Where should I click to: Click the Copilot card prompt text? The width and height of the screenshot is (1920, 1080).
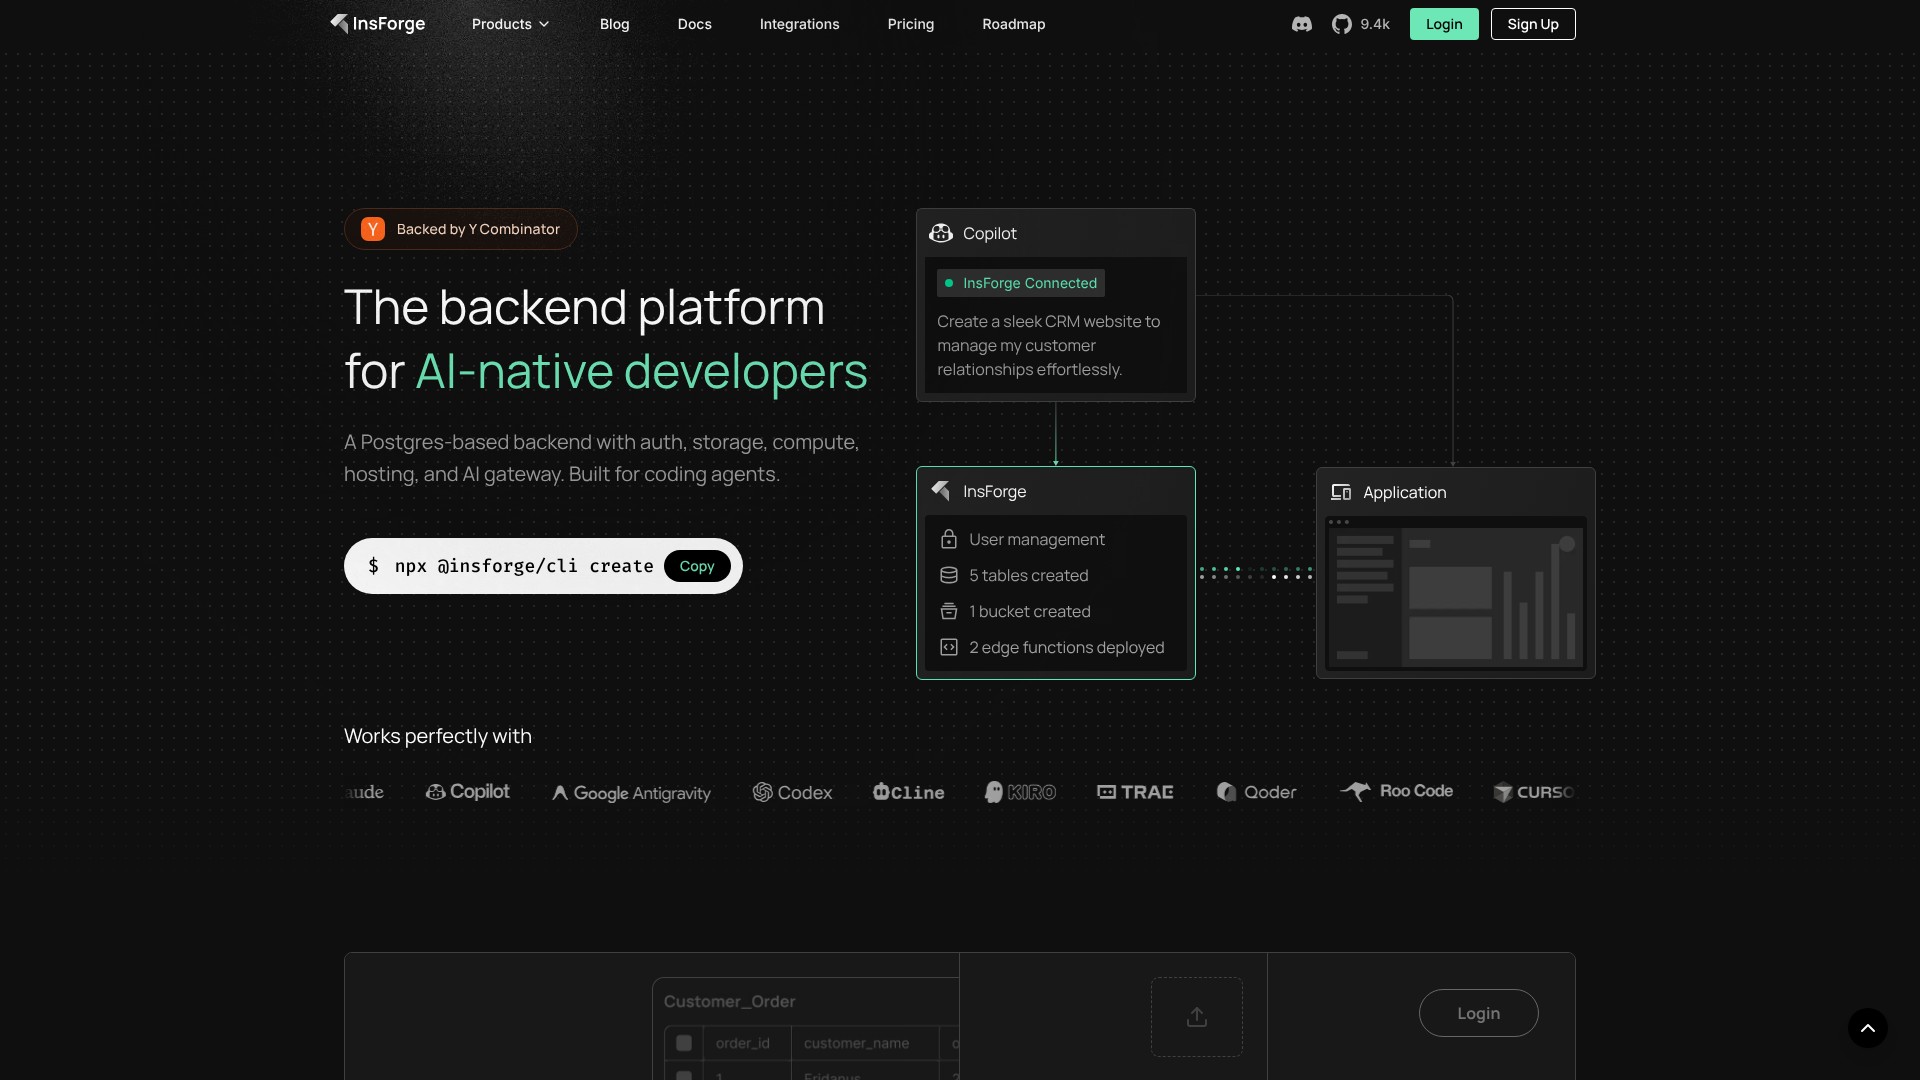[1049, 345]
